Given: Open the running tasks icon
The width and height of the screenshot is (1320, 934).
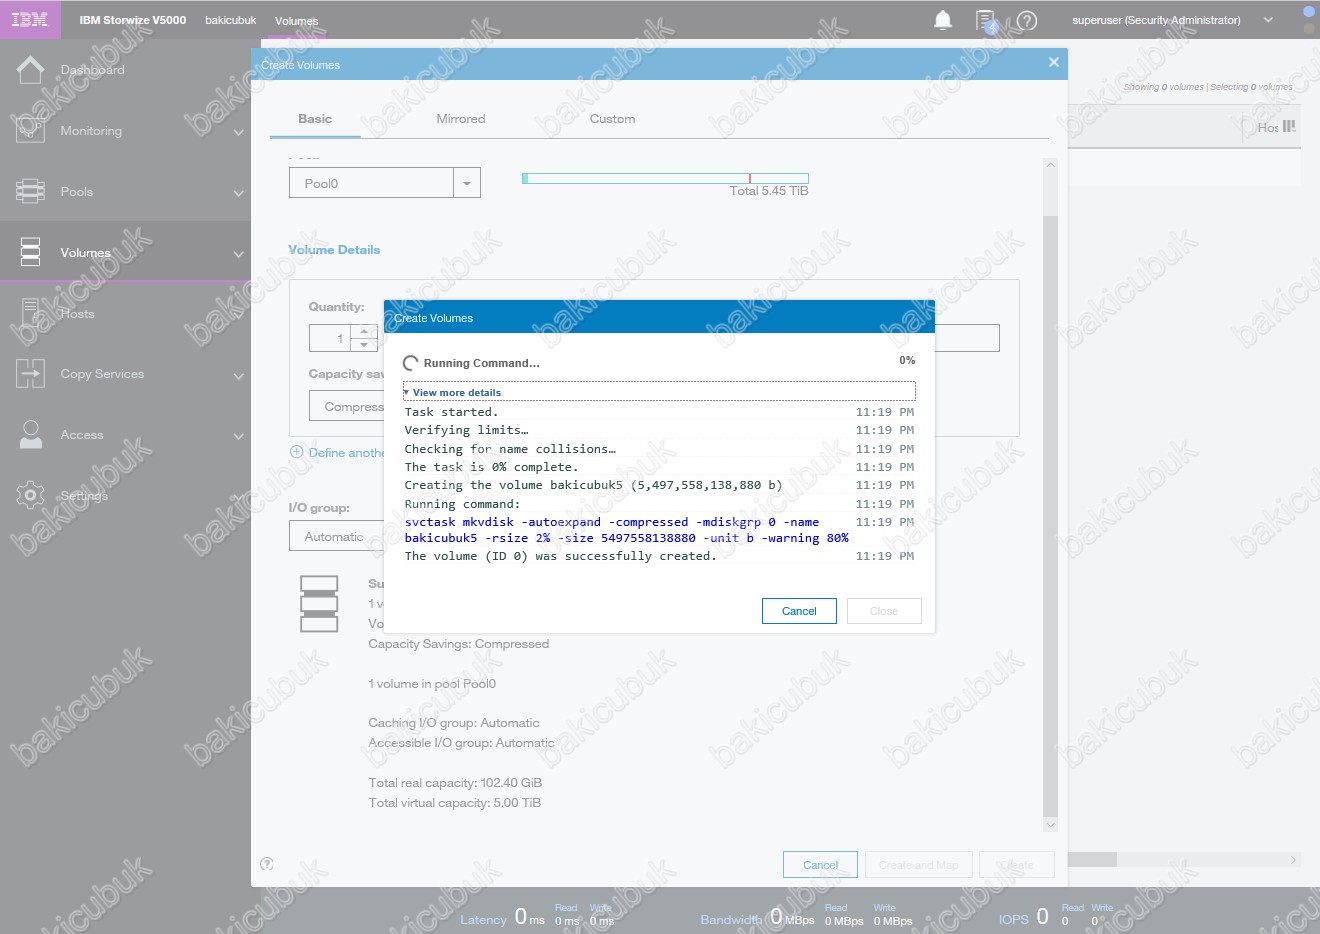Looking at the screenshot, I should 986,21.
